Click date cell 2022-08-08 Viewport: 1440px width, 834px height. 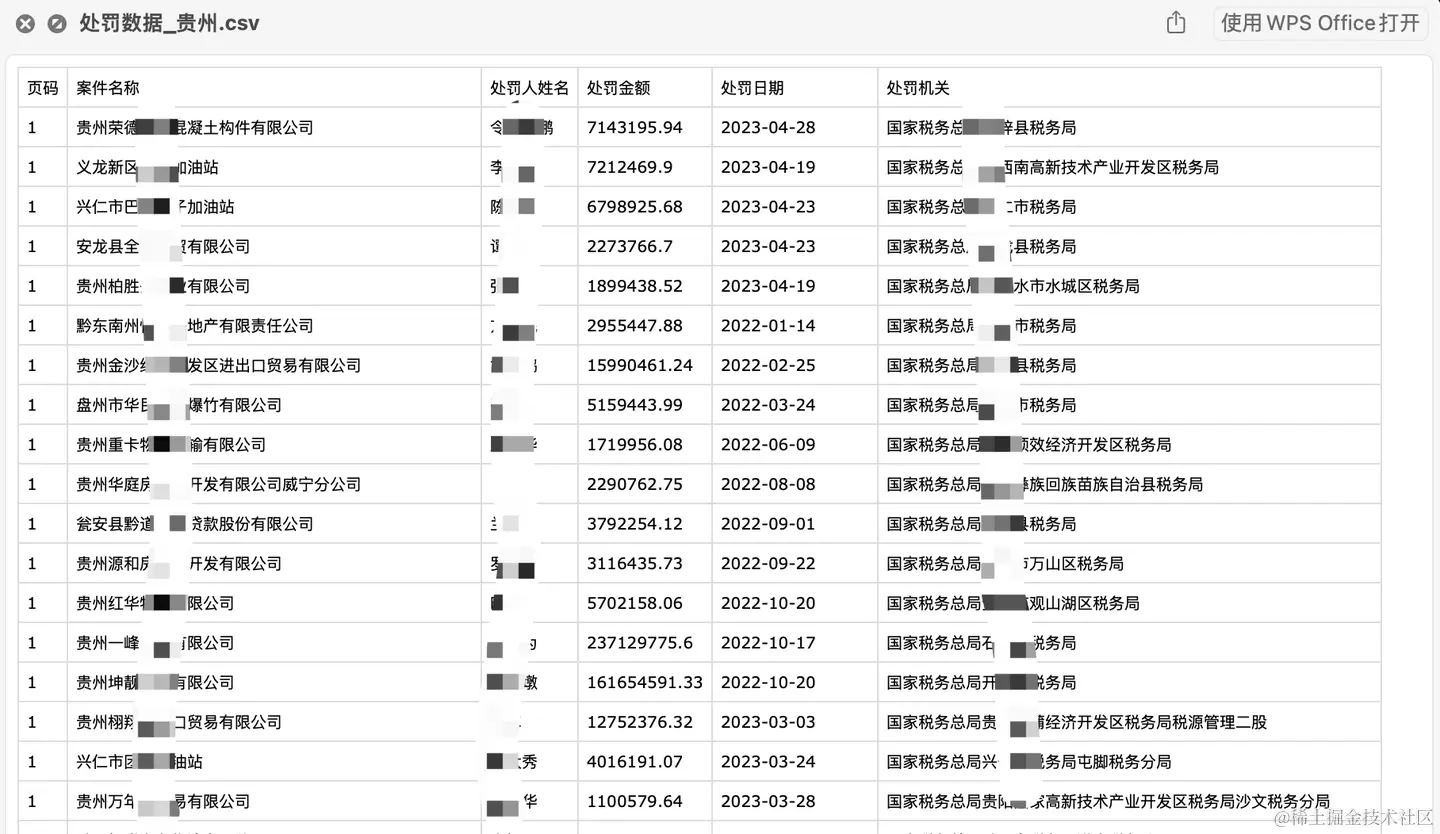795,484
